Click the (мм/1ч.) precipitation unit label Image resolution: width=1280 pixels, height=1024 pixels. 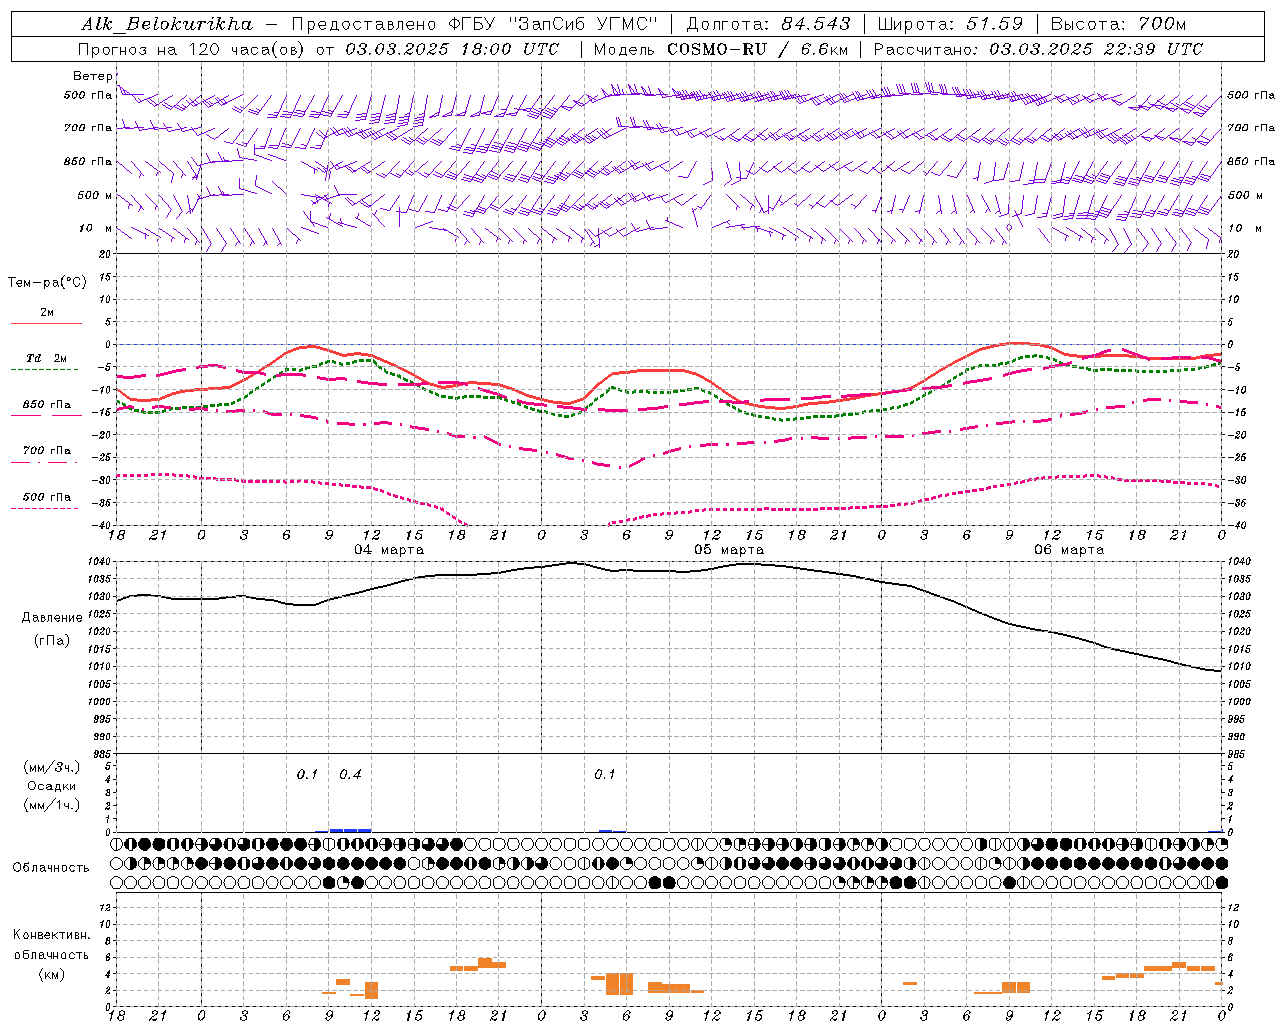[52, 805]
